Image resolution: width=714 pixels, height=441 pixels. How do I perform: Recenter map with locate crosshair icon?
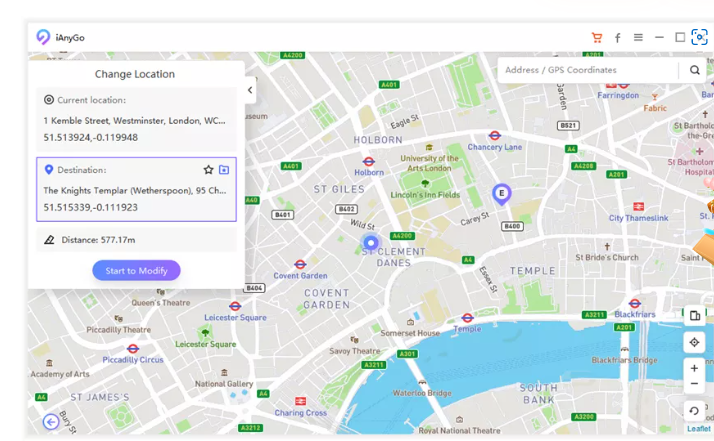pos(694,342)
